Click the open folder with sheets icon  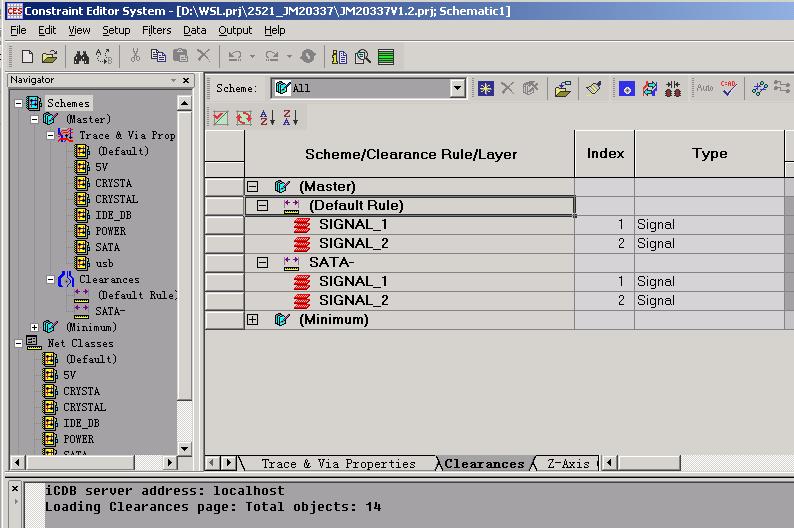coord(563,89)
